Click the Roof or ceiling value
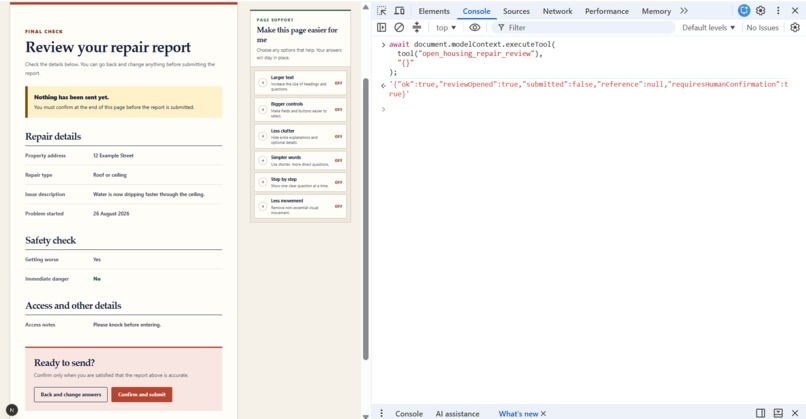 point(109,175)
